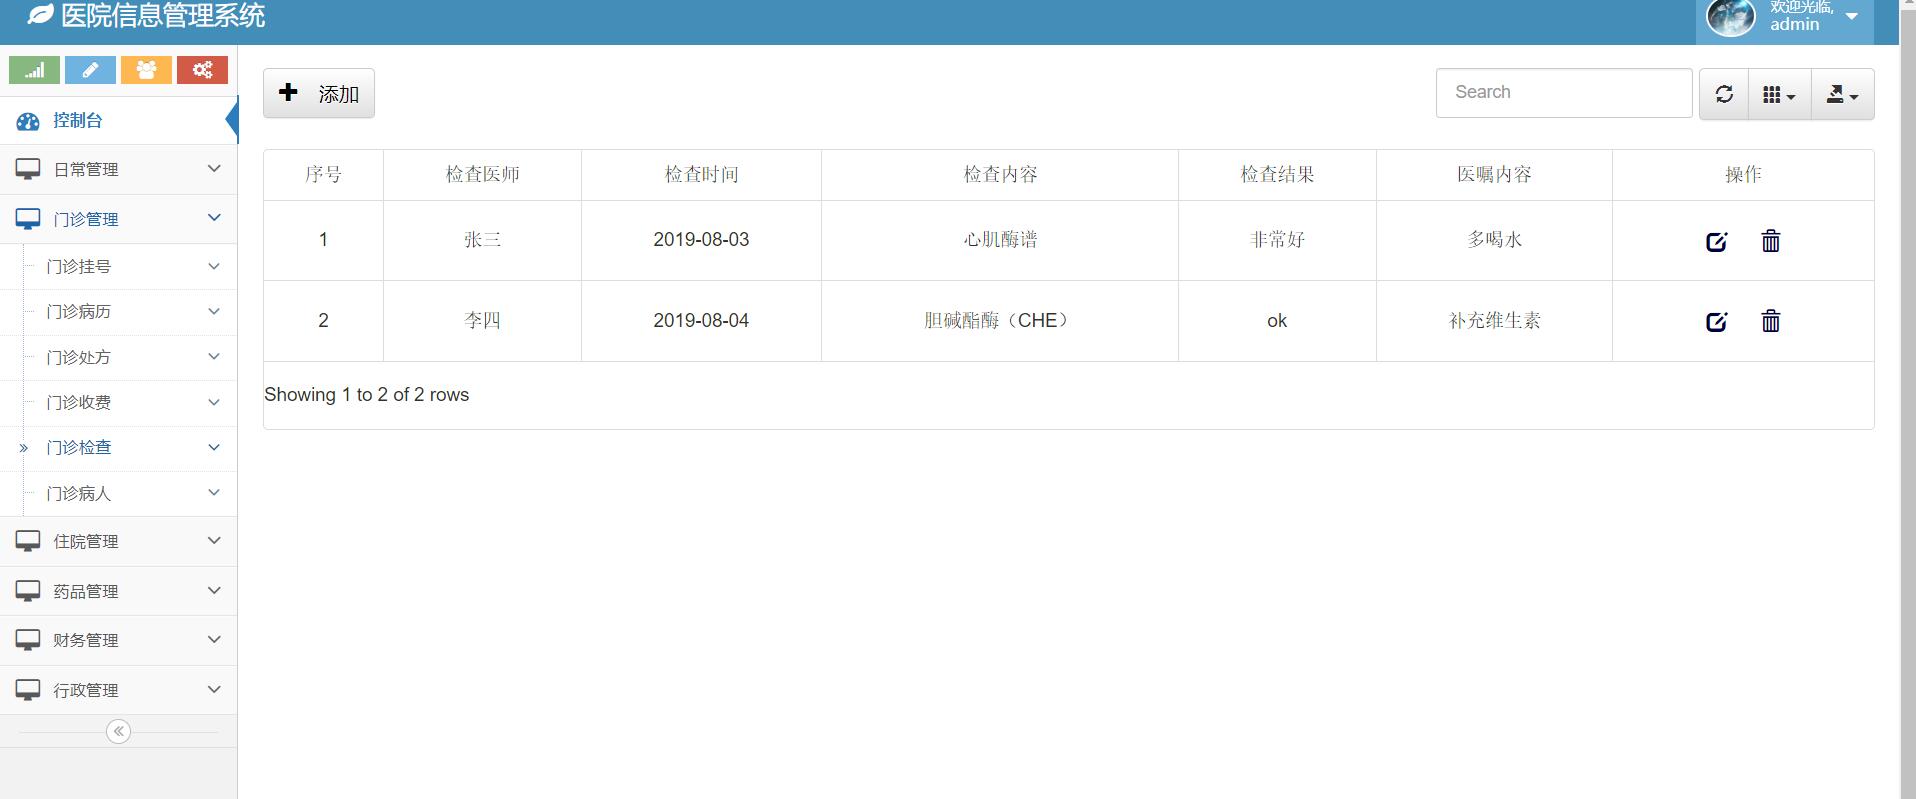
Task: Refresh the table with refresh icon
Action: (1724, 94)
